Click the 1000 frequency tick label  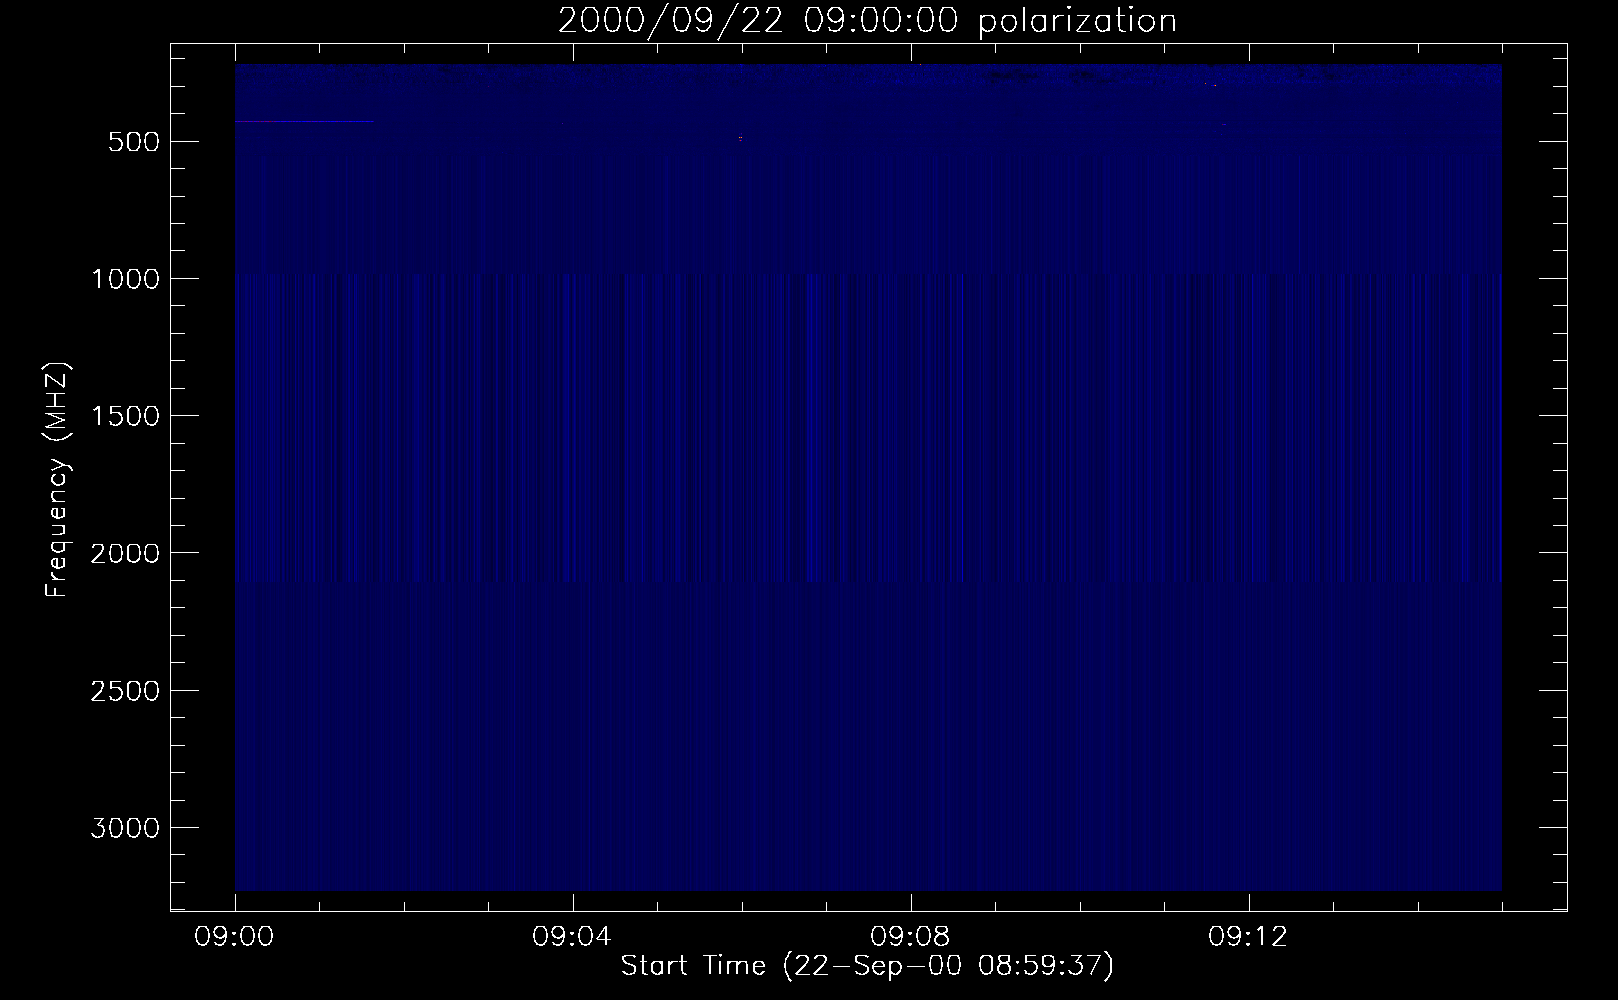pos(124,279)
